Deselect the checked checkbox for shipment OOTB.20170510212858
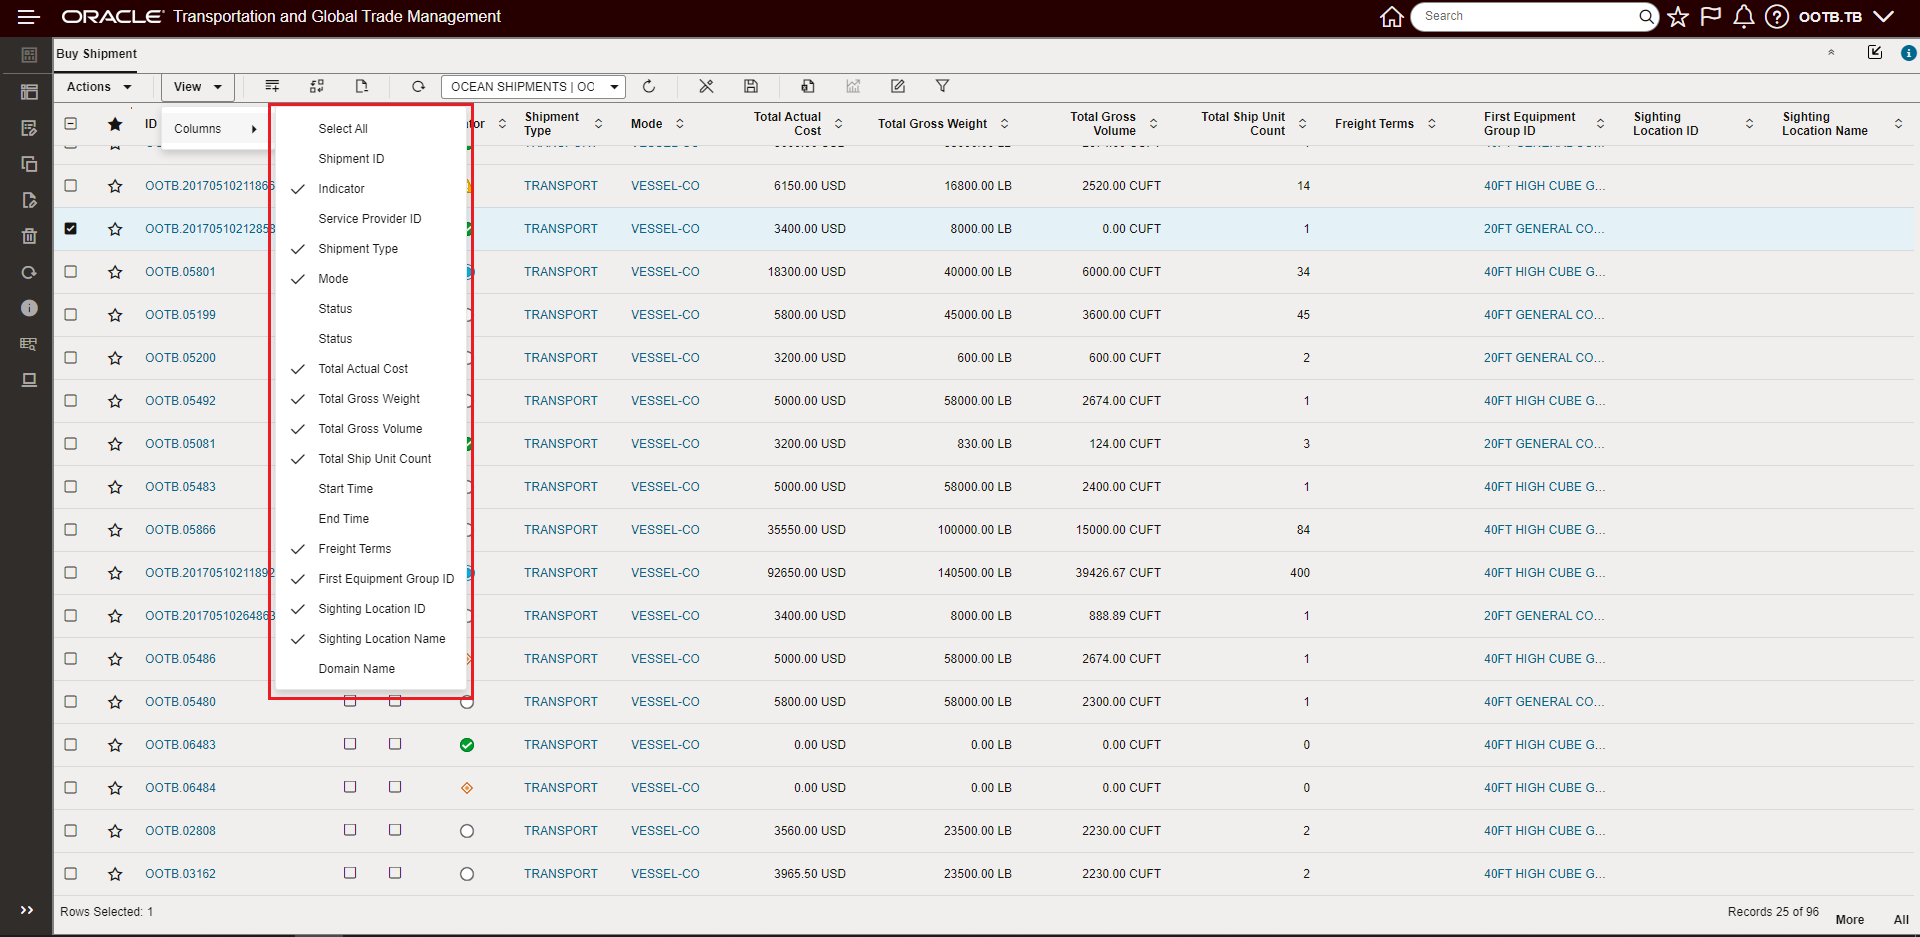The width and height of the screenshot is (1920, 937). click(71, 228)
